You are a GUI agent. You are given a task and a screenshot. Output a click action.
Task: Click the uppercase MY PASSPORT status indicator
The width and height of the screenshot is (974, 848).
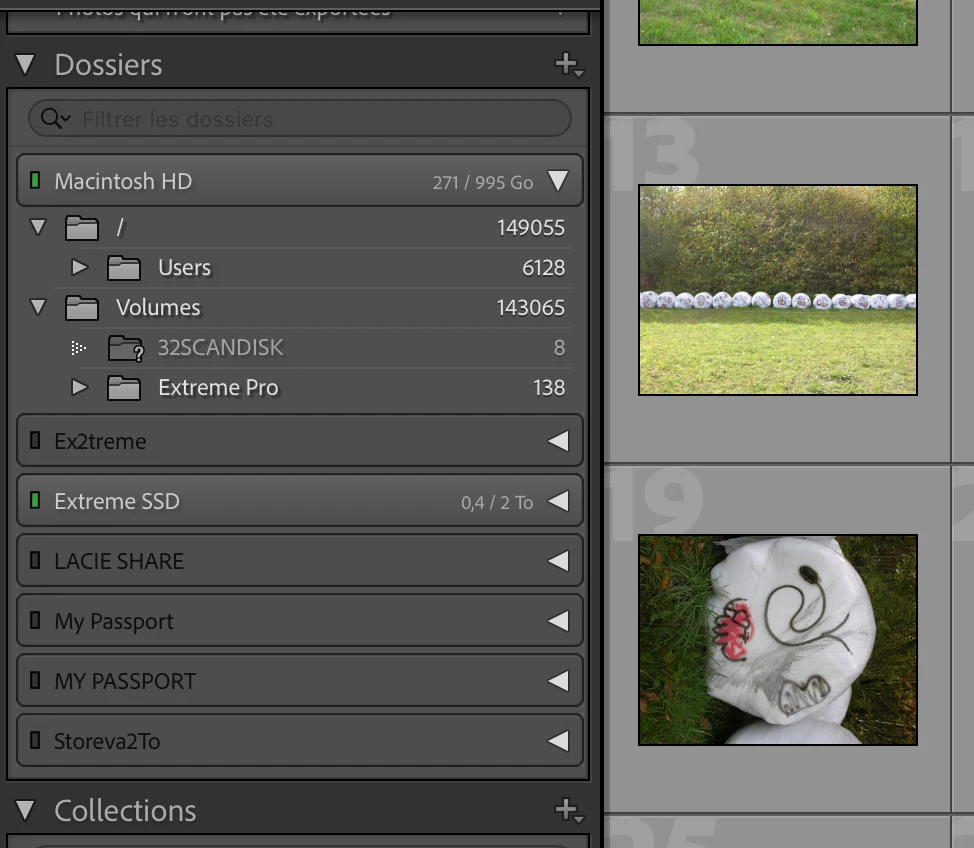click(35, 680)
